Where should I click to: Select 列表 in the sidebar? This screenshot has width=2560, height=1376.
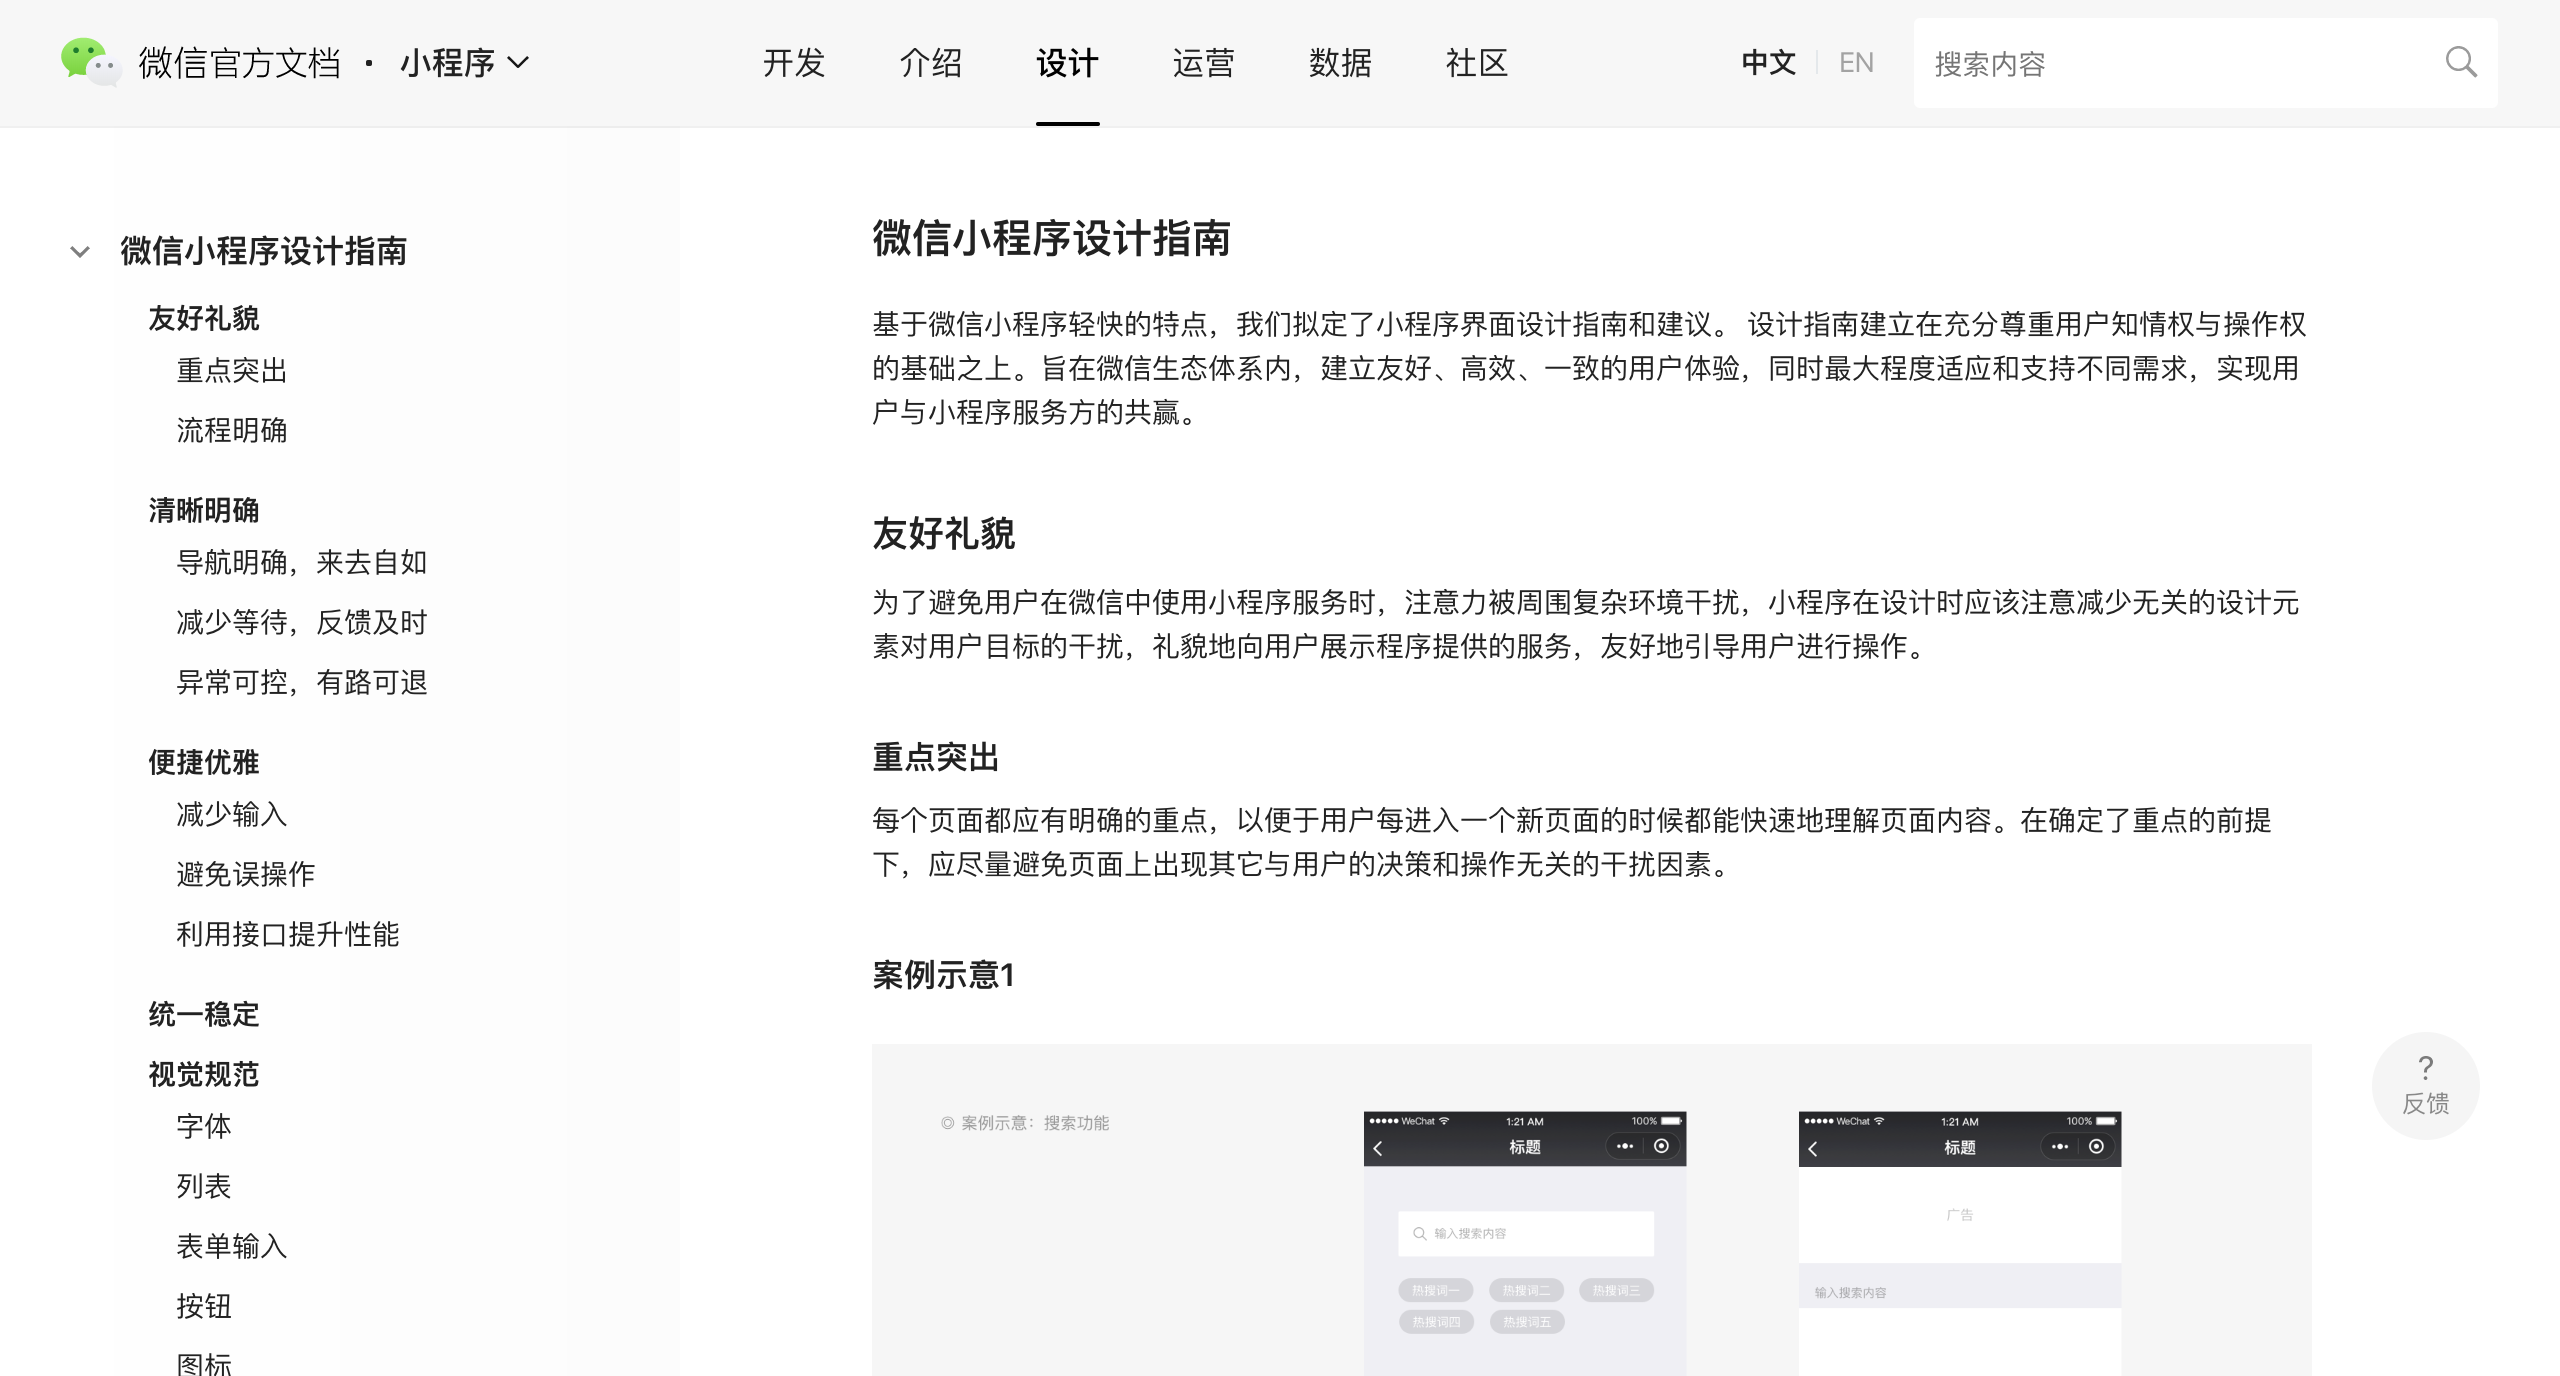[204, 1187]
